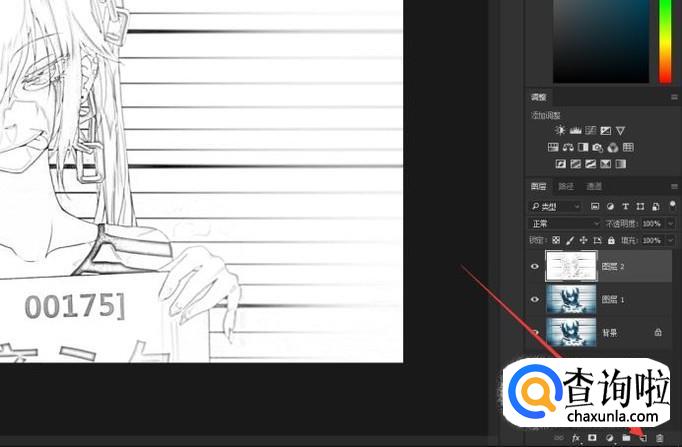Lock layer position with move icon
The height and width of the screenshot is (447, 682).
pyautogui.click(x=584, y=240)
